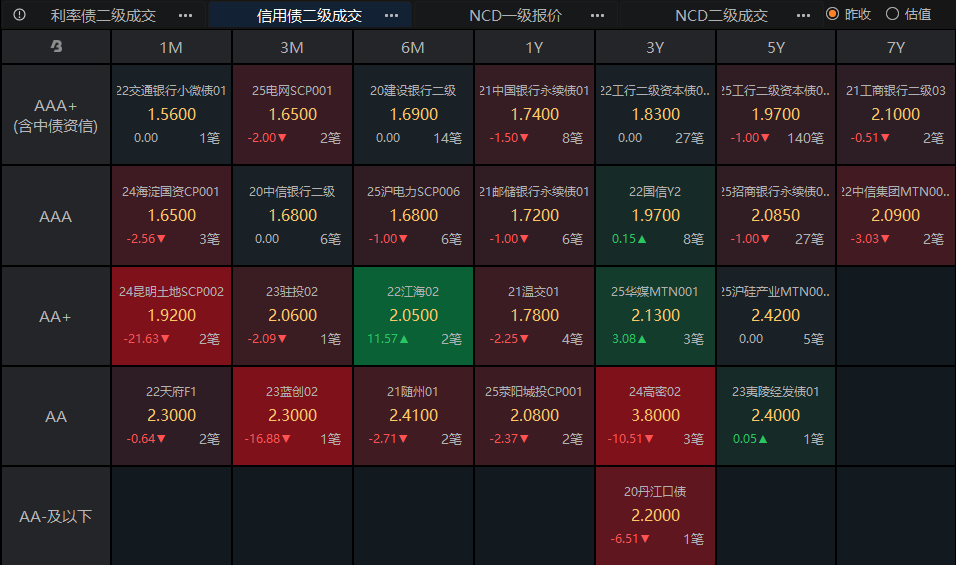This screenshot has height=565, width=956.
Task: Open the 21中国银行永续债01 cell
Action: pos(534,115)
